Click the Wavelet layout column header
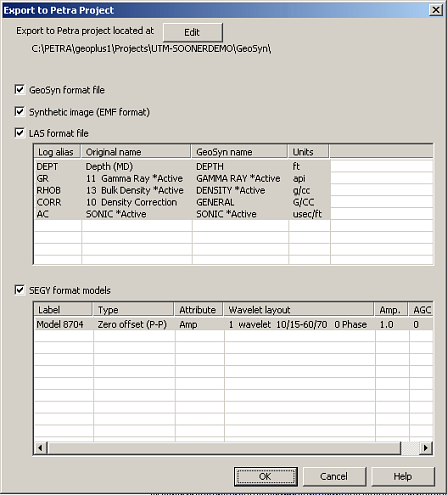 point(299,310)
